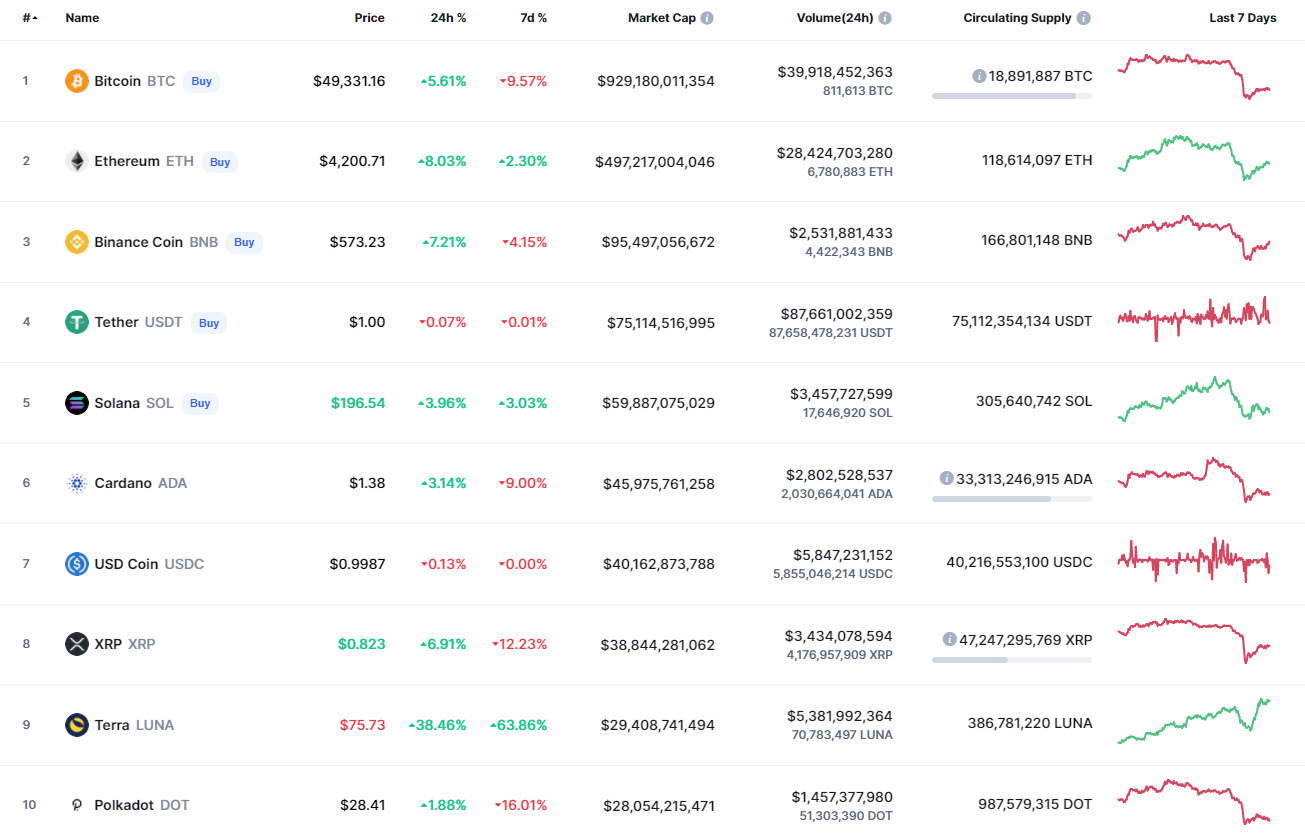Open Tether's last 7 days chart
Screen dimensions: 1305x839
pos(1194,318)
